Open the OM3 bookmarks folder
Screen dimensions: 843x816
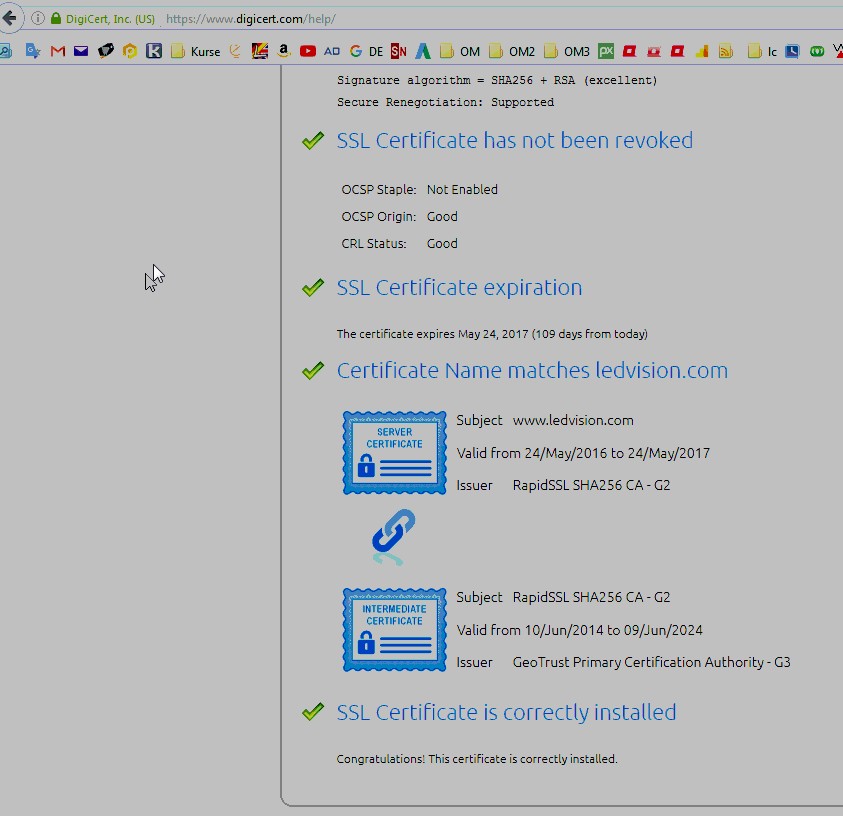pos(567,51)
